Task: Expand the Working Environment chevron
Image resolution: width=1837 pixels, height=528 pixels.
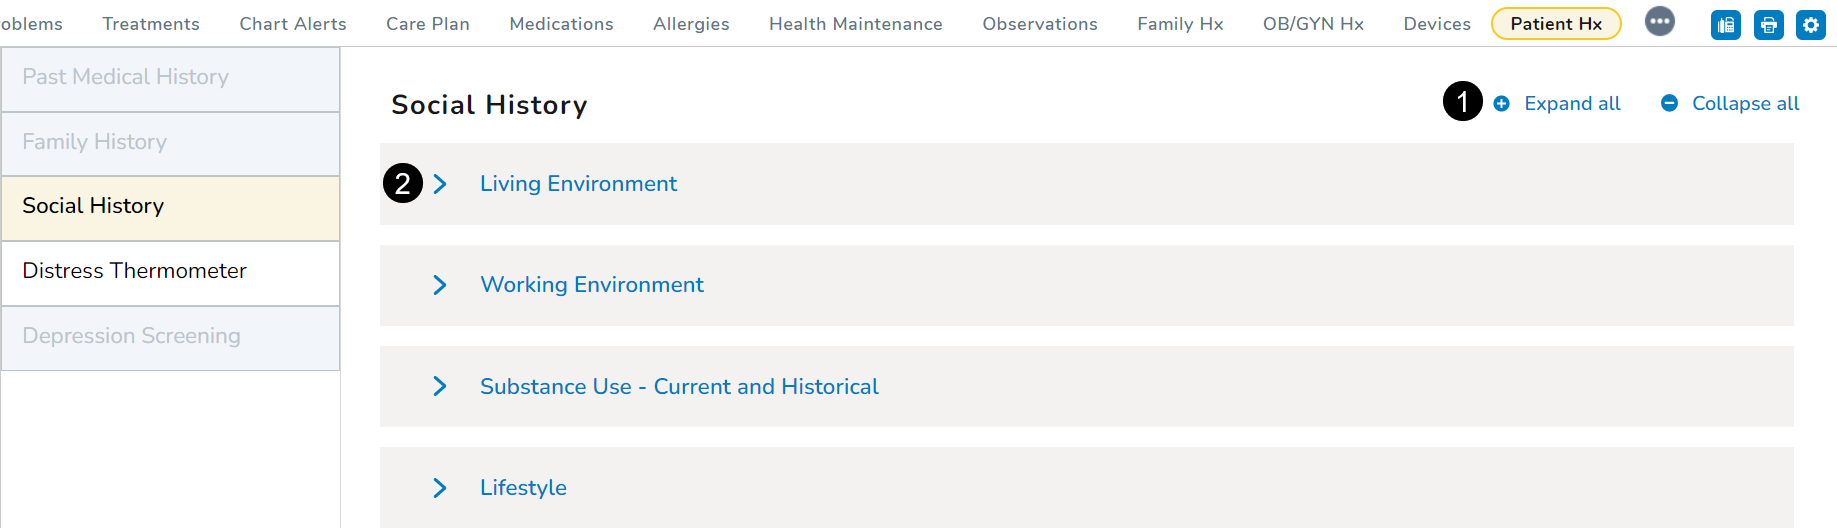Action: click(440, 285)
